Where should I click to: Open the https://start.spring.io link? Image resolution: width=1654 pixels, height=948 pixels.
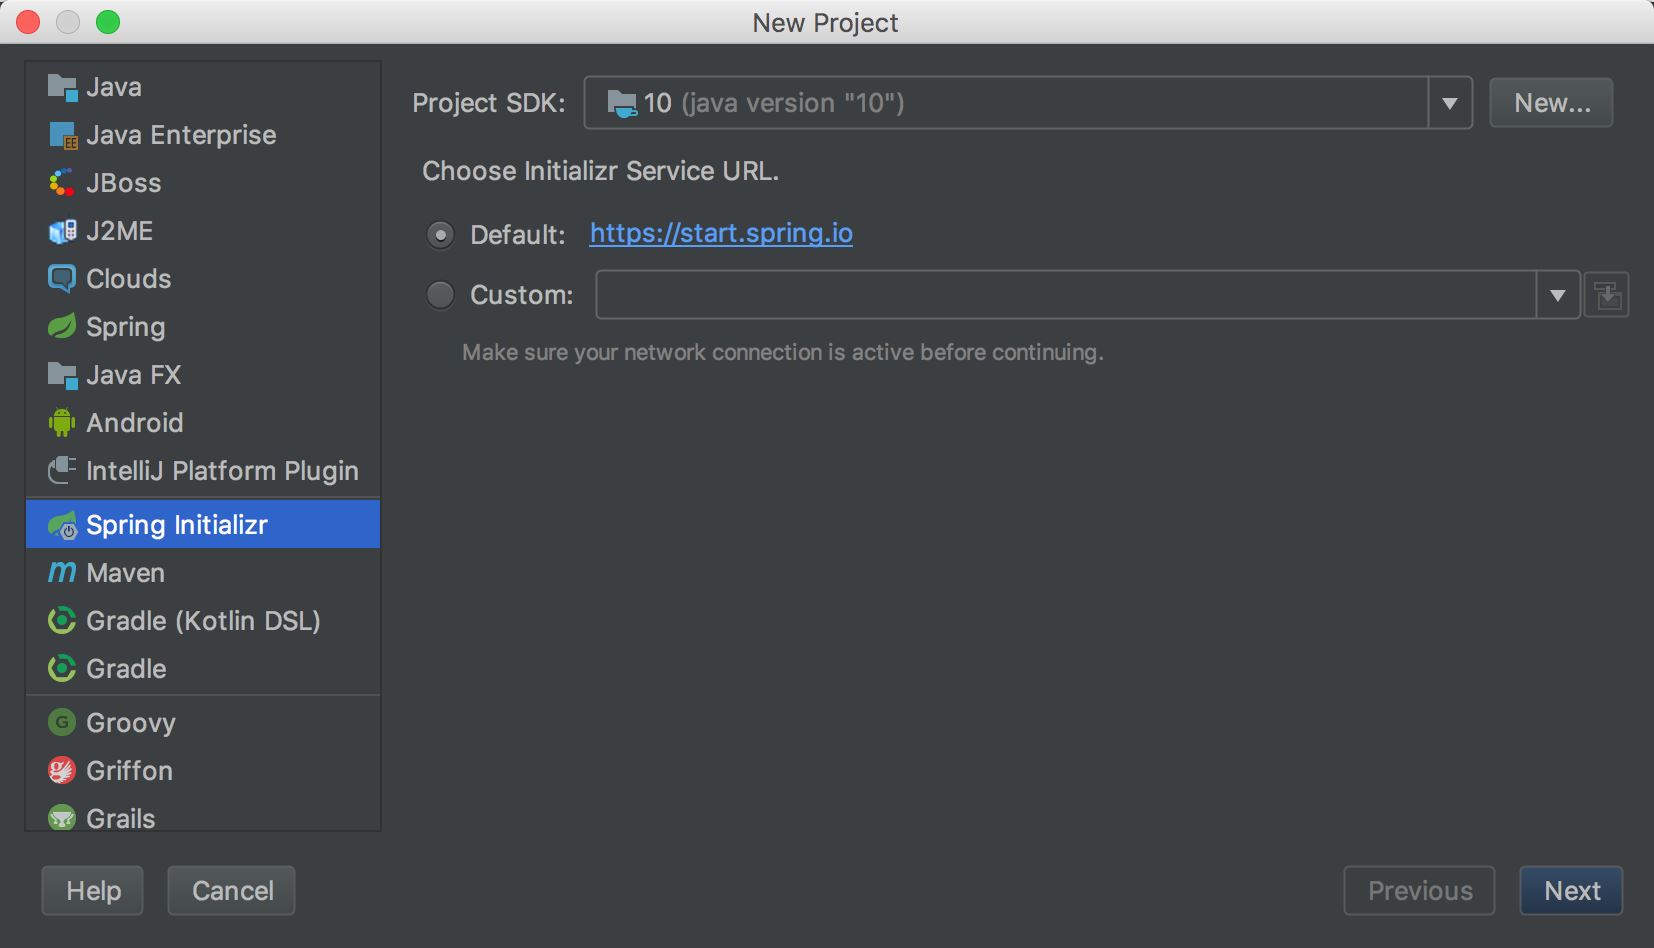coord(721,233)
